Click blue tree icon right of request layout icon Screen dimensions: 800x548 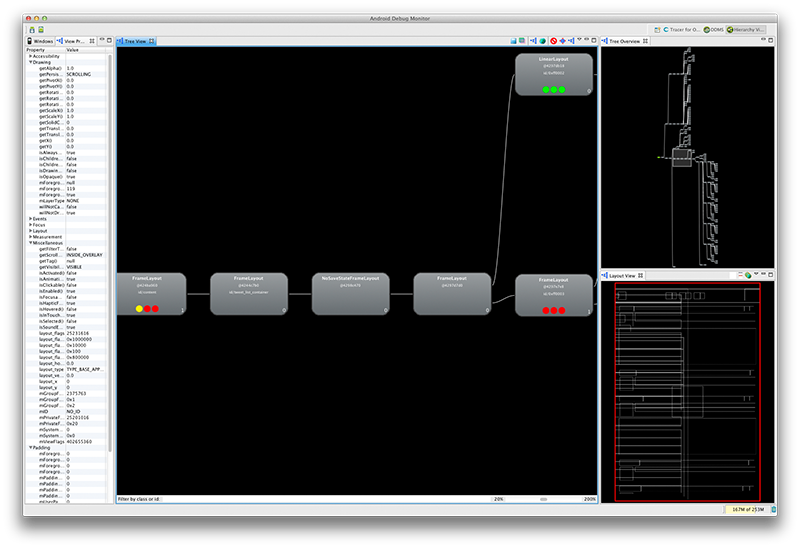coord(571,41)
